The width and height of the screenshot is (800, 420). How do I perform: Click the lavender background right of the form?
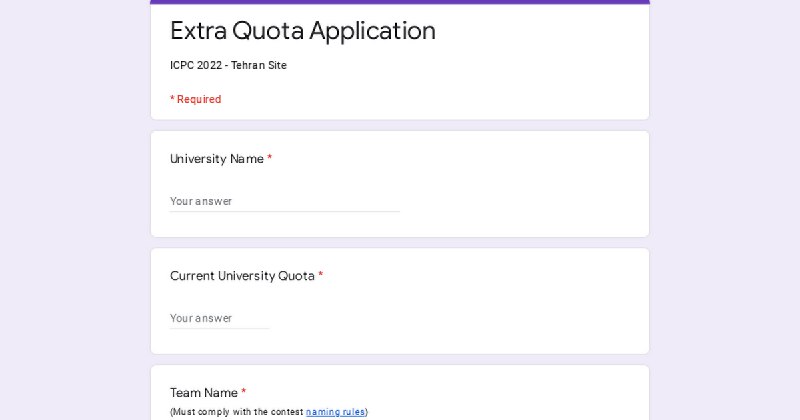(724, 210)
